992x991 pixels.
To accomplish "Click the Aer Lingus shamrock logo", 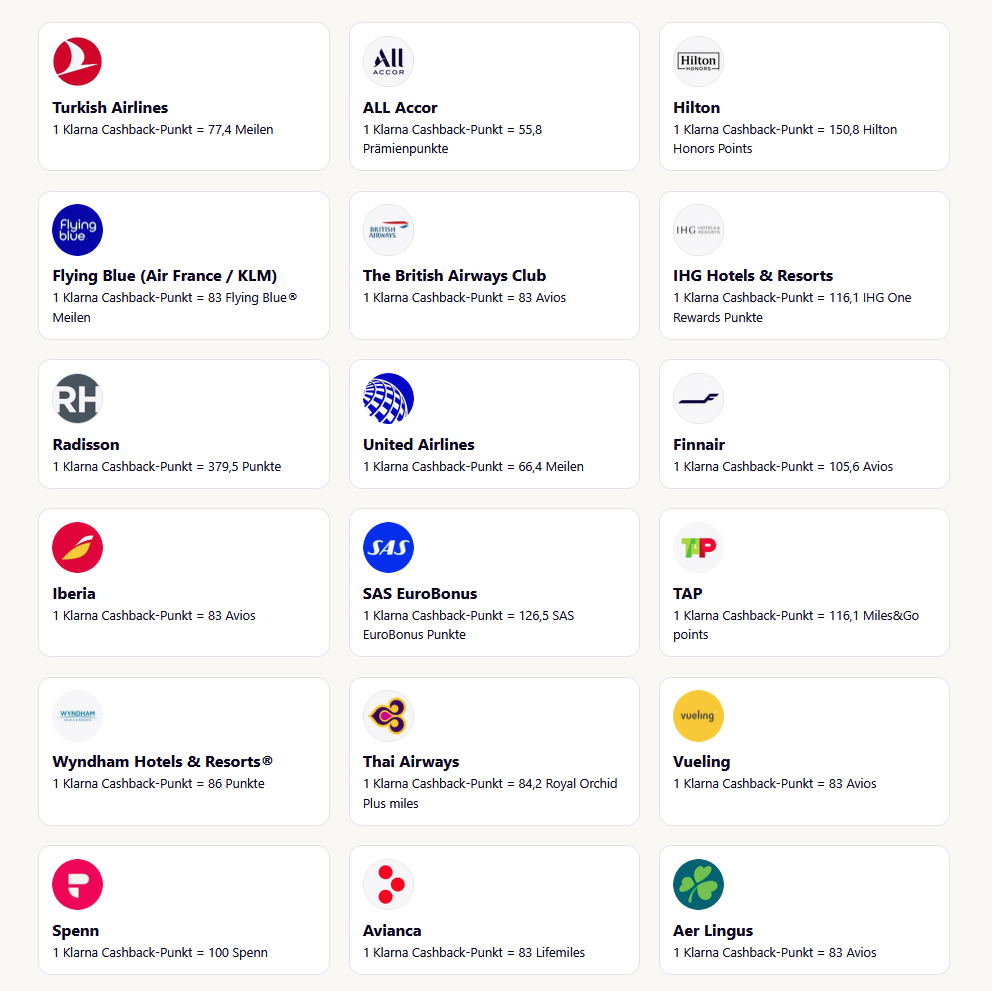I will [698, 884].
